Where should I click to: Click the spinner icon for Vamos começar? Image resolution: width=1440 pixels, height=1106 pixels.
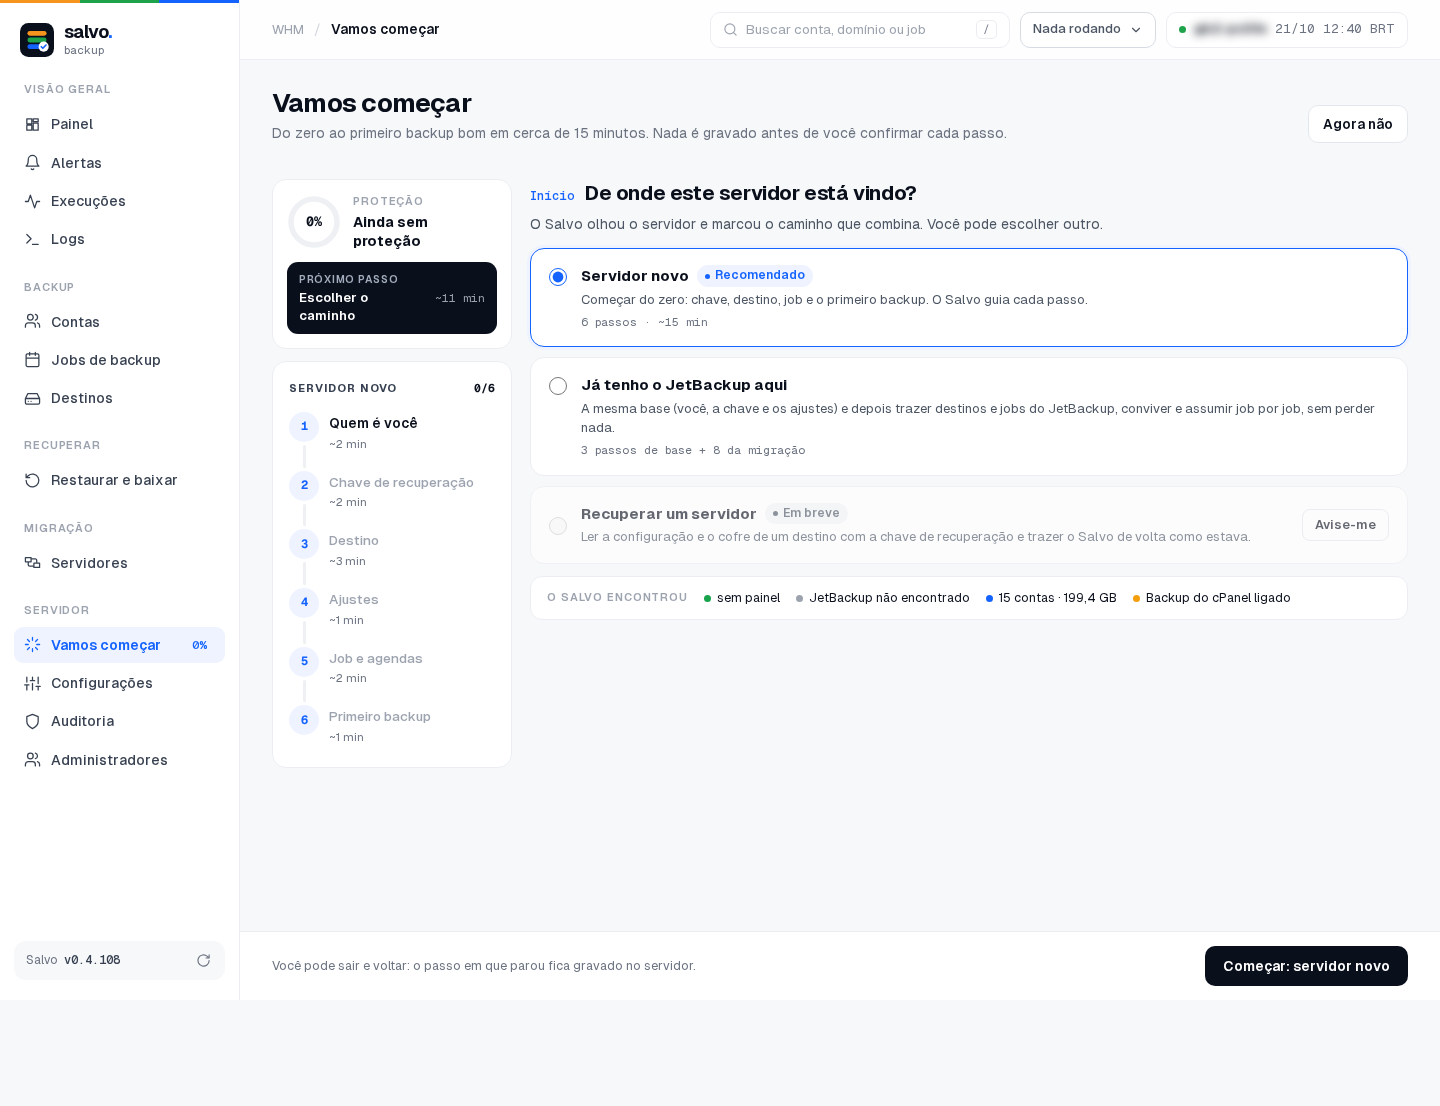pos(32,645)
